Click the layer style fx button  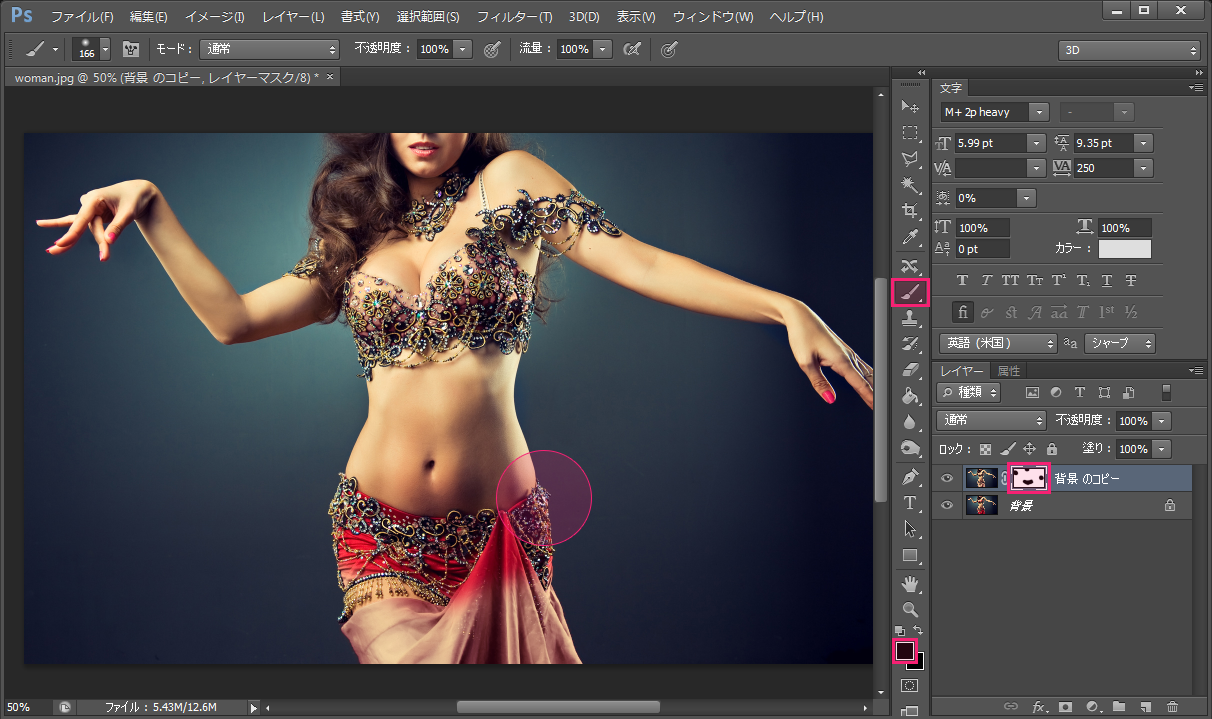pos(1039,707)
